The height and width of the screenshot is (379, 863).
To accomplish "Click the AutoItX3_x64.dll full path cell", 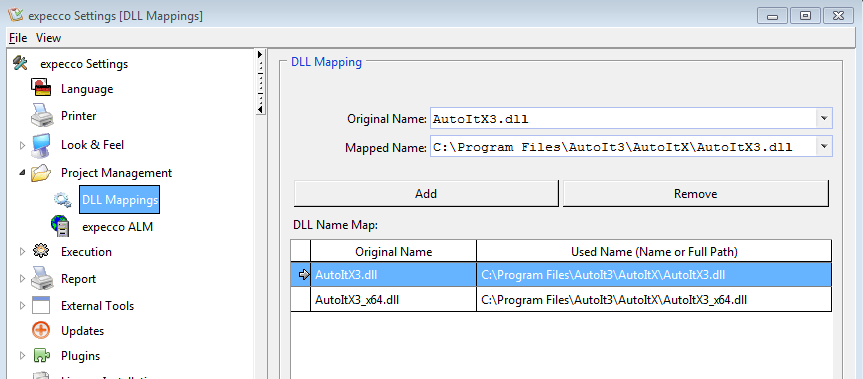I will (x=654, y=299).
